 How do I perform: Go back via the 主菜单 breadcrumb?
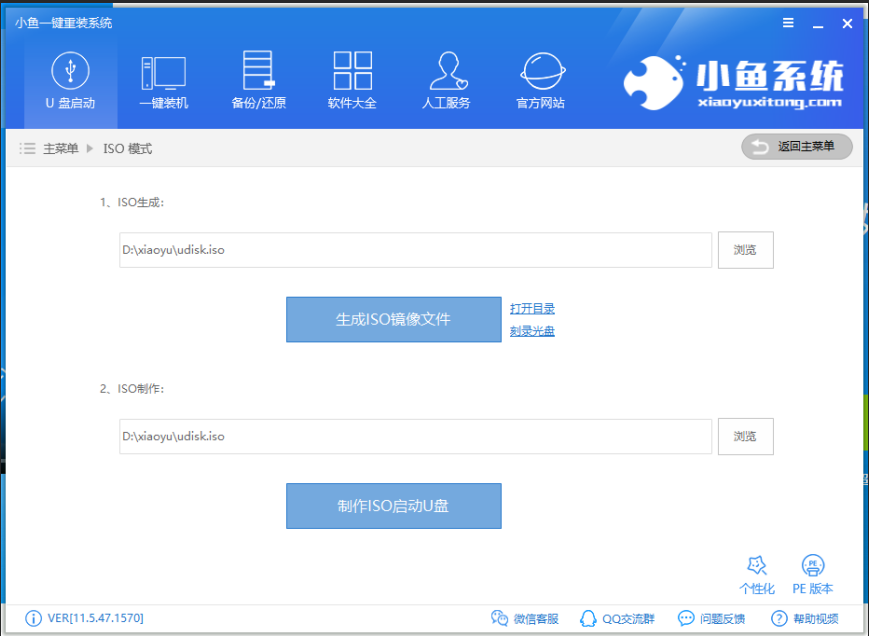(60, 147)
